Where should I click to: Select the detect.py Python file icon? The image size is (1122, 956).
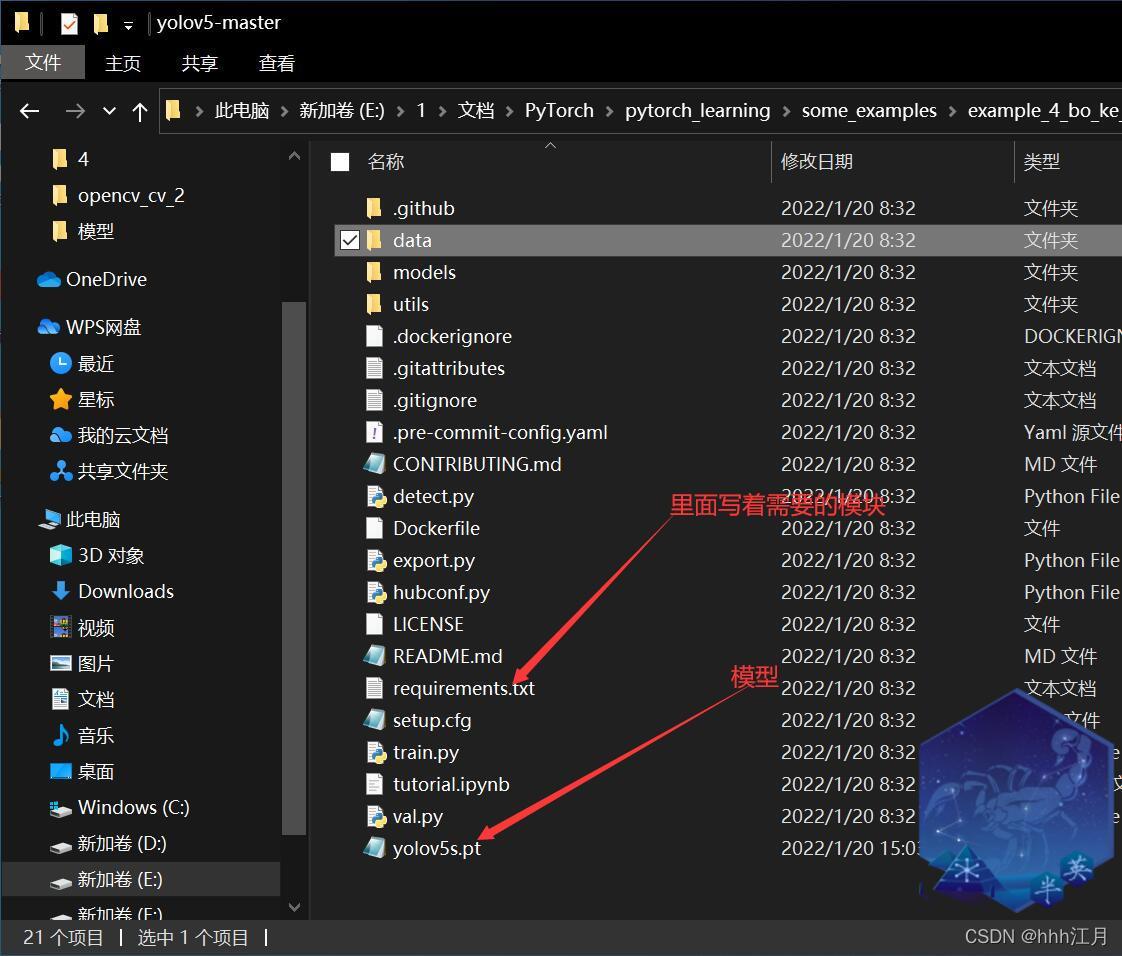click(x=376, y=496)
